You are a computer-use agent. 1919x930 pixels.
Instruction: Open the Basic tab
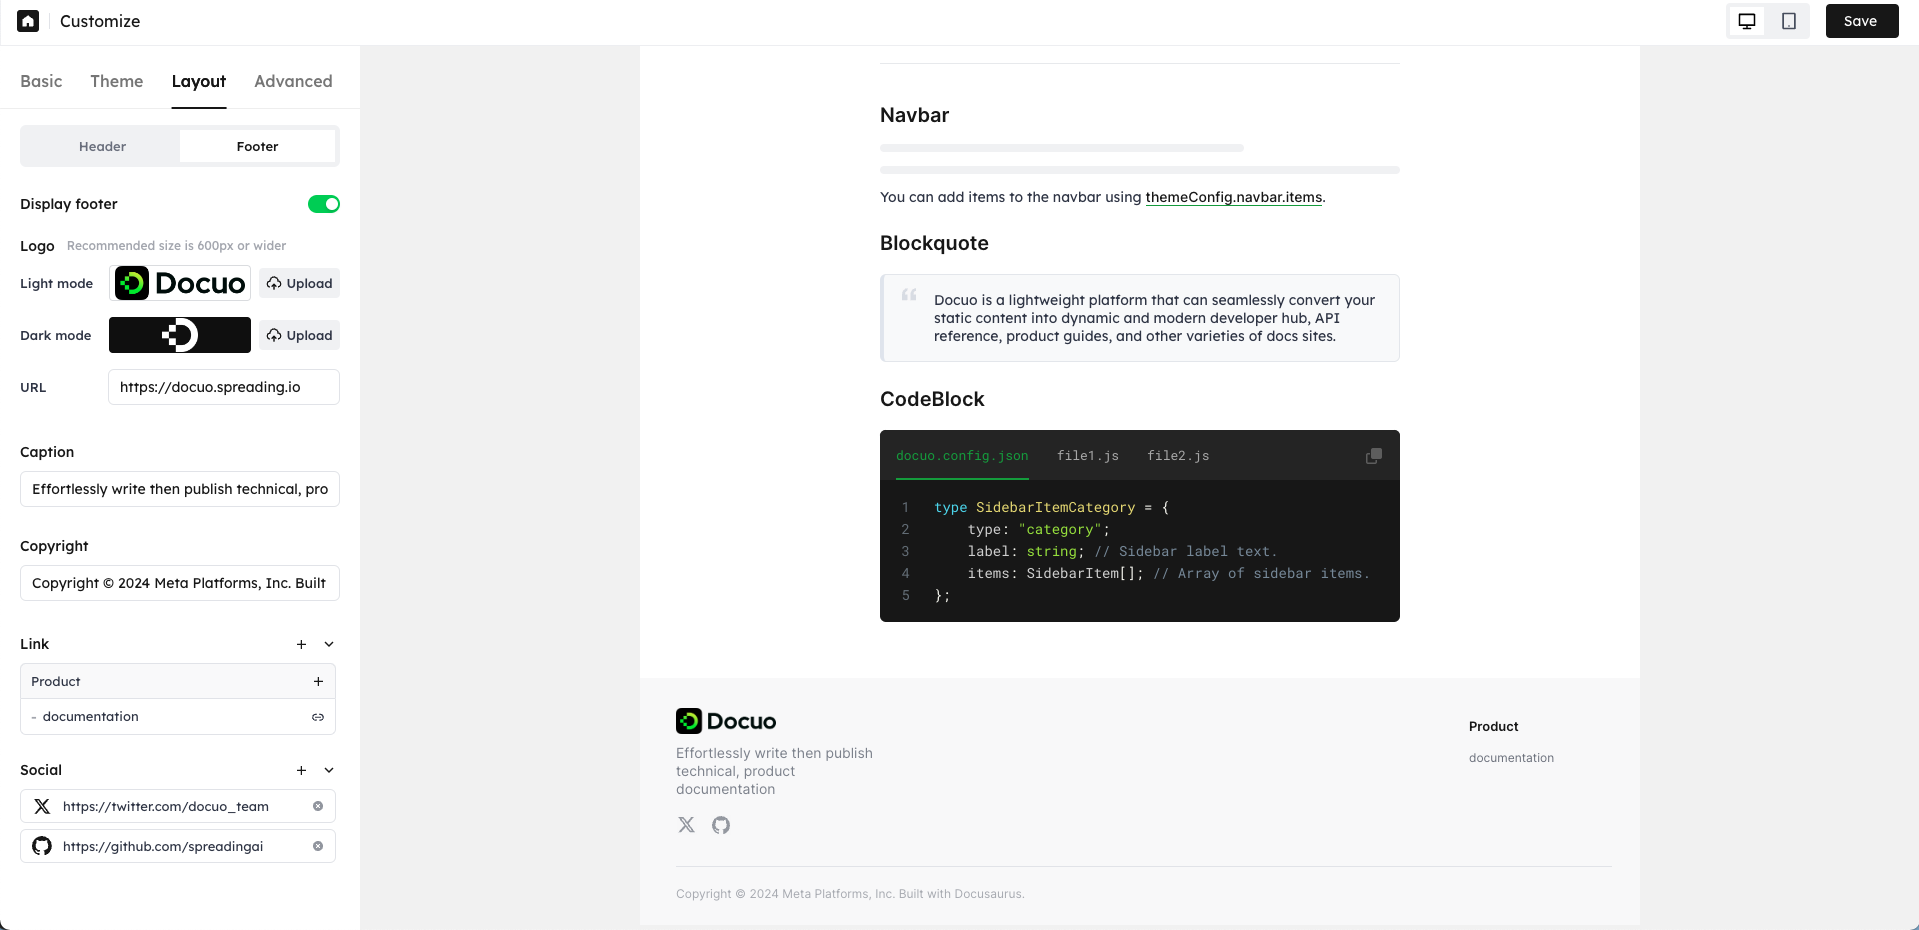(41, 81)
